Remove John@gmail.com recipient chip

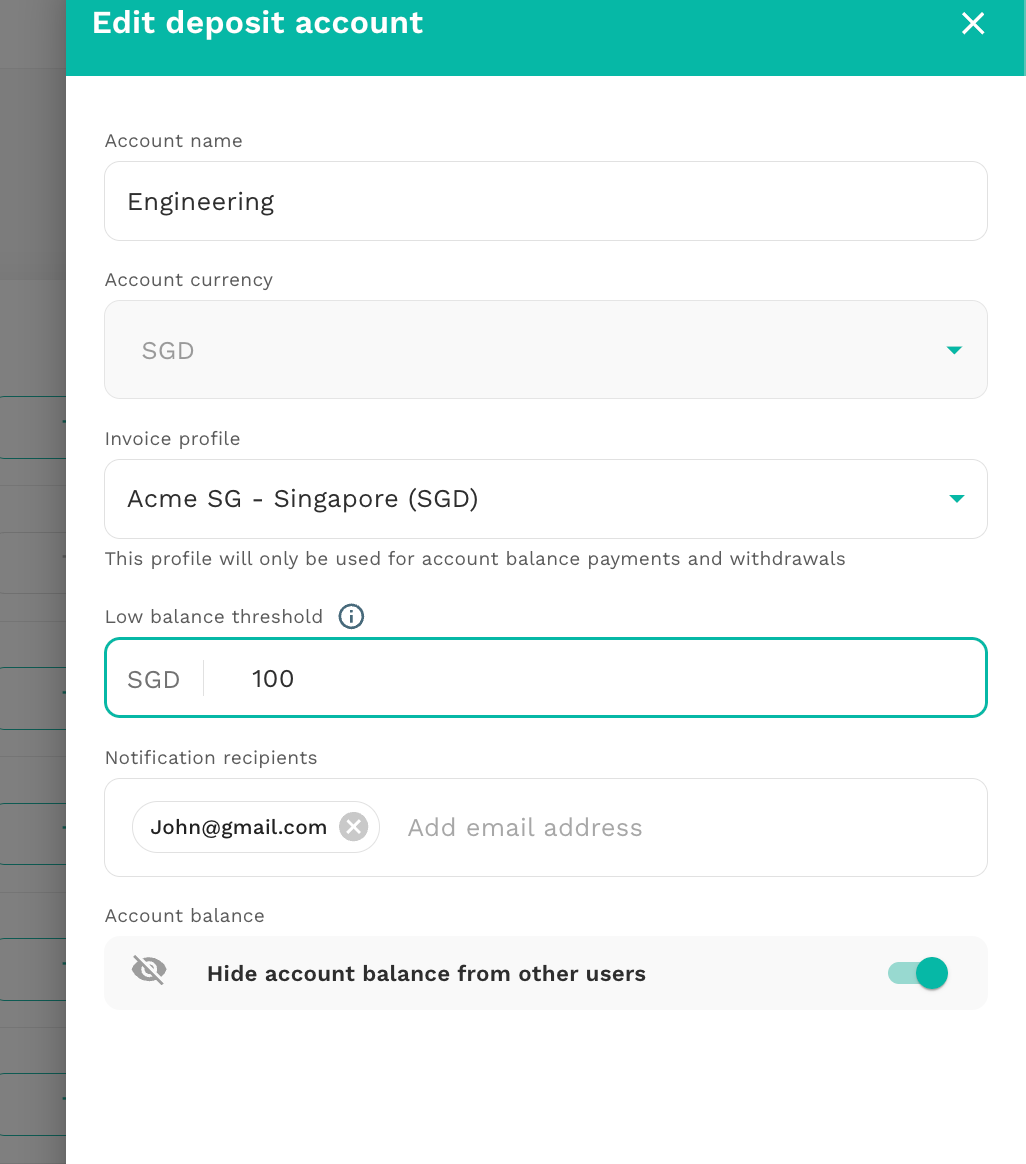tap(353, 826)
